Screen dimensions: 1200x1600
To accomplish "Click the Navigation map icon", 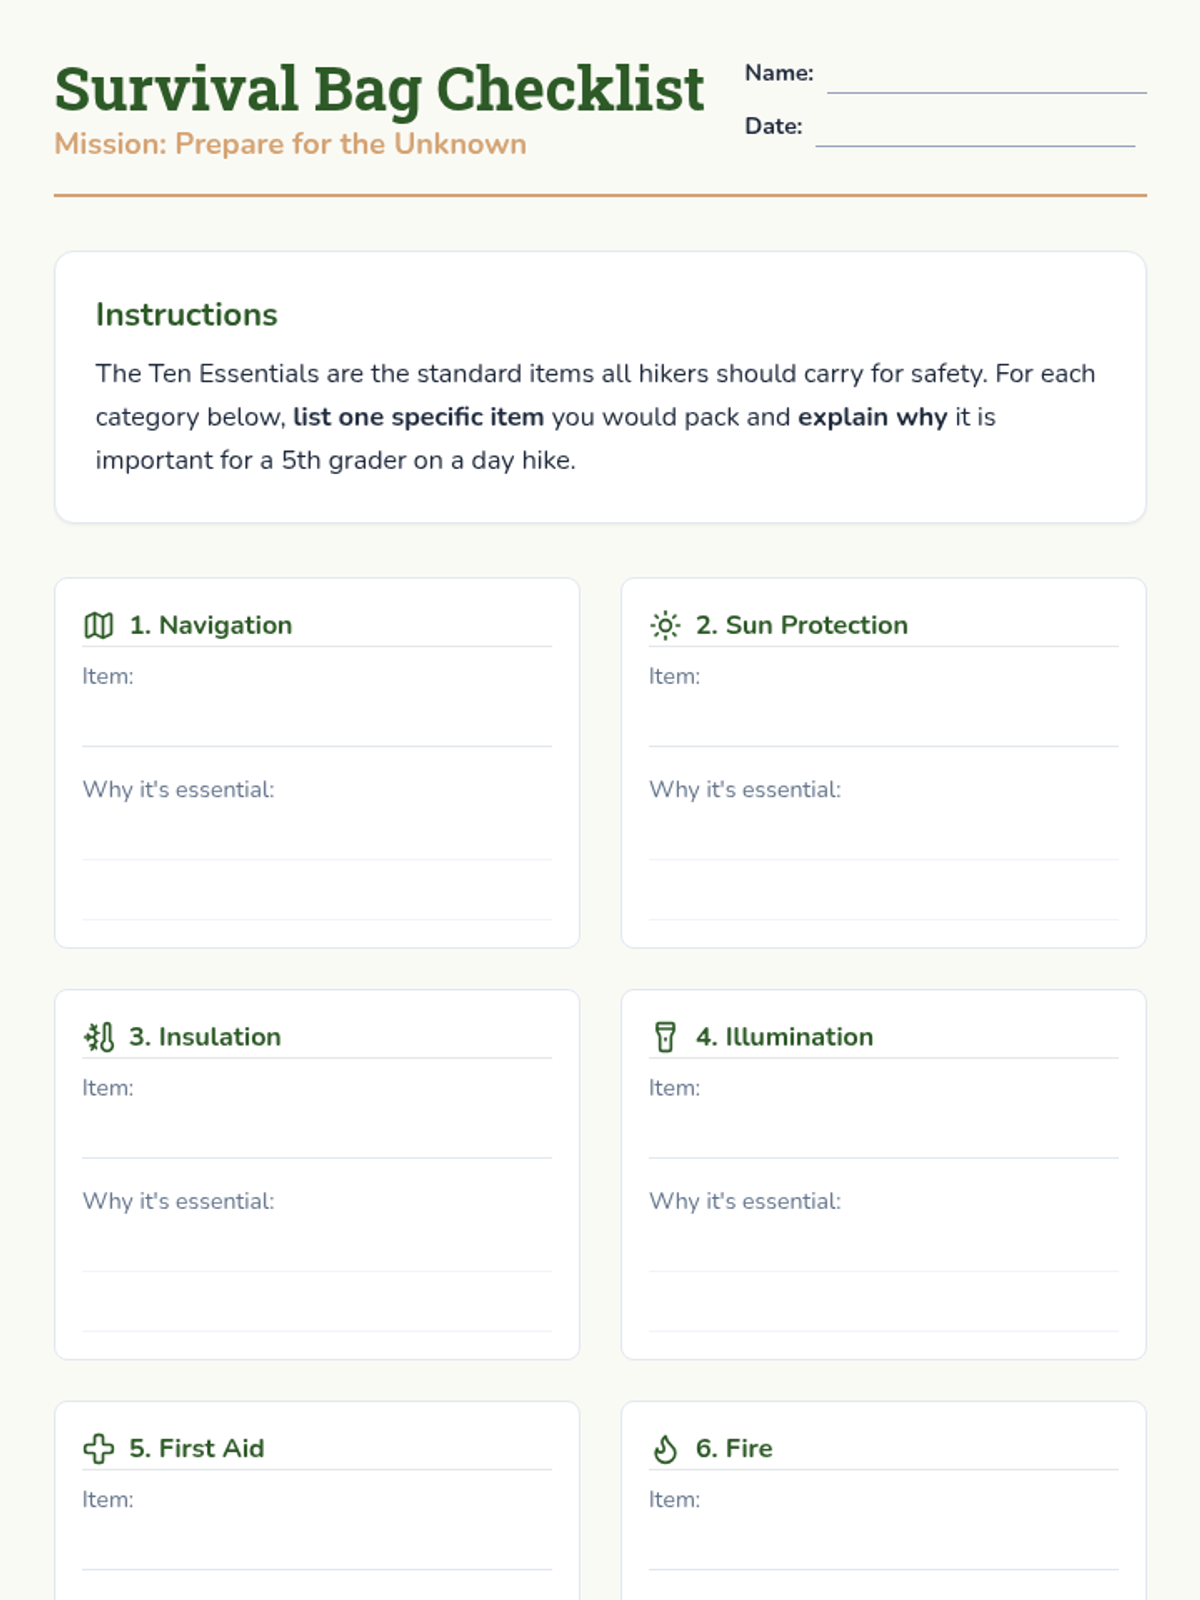I will pyautogui.click(x=98, y=625).
